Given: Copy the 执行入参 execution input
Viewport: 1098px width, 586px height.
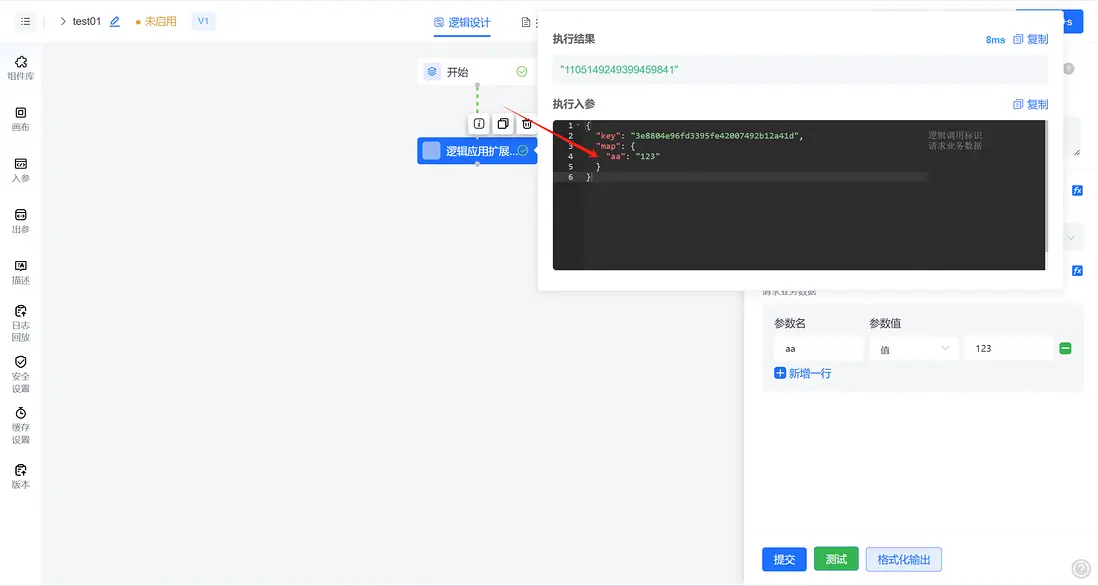Looking at the screenshot, I should [x=1031, y=104].
